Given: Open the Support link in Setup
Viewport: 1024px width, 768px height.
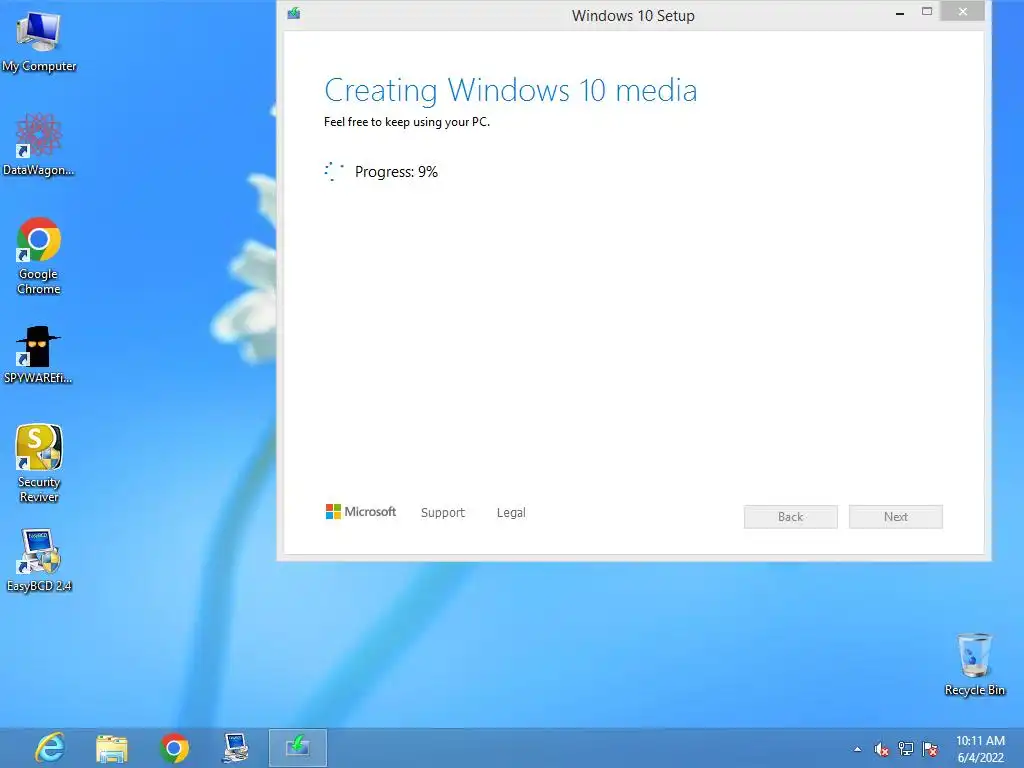Looking at the screenshot, I should (x=443, y=513).
